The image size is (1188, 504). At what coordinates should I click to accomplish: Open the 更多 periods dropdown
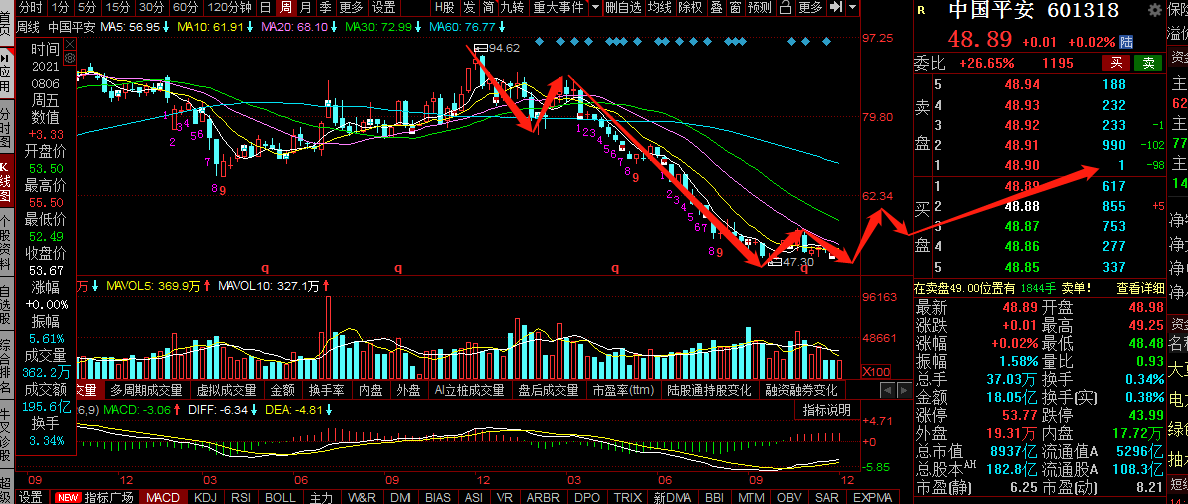(x=351, y=7)
